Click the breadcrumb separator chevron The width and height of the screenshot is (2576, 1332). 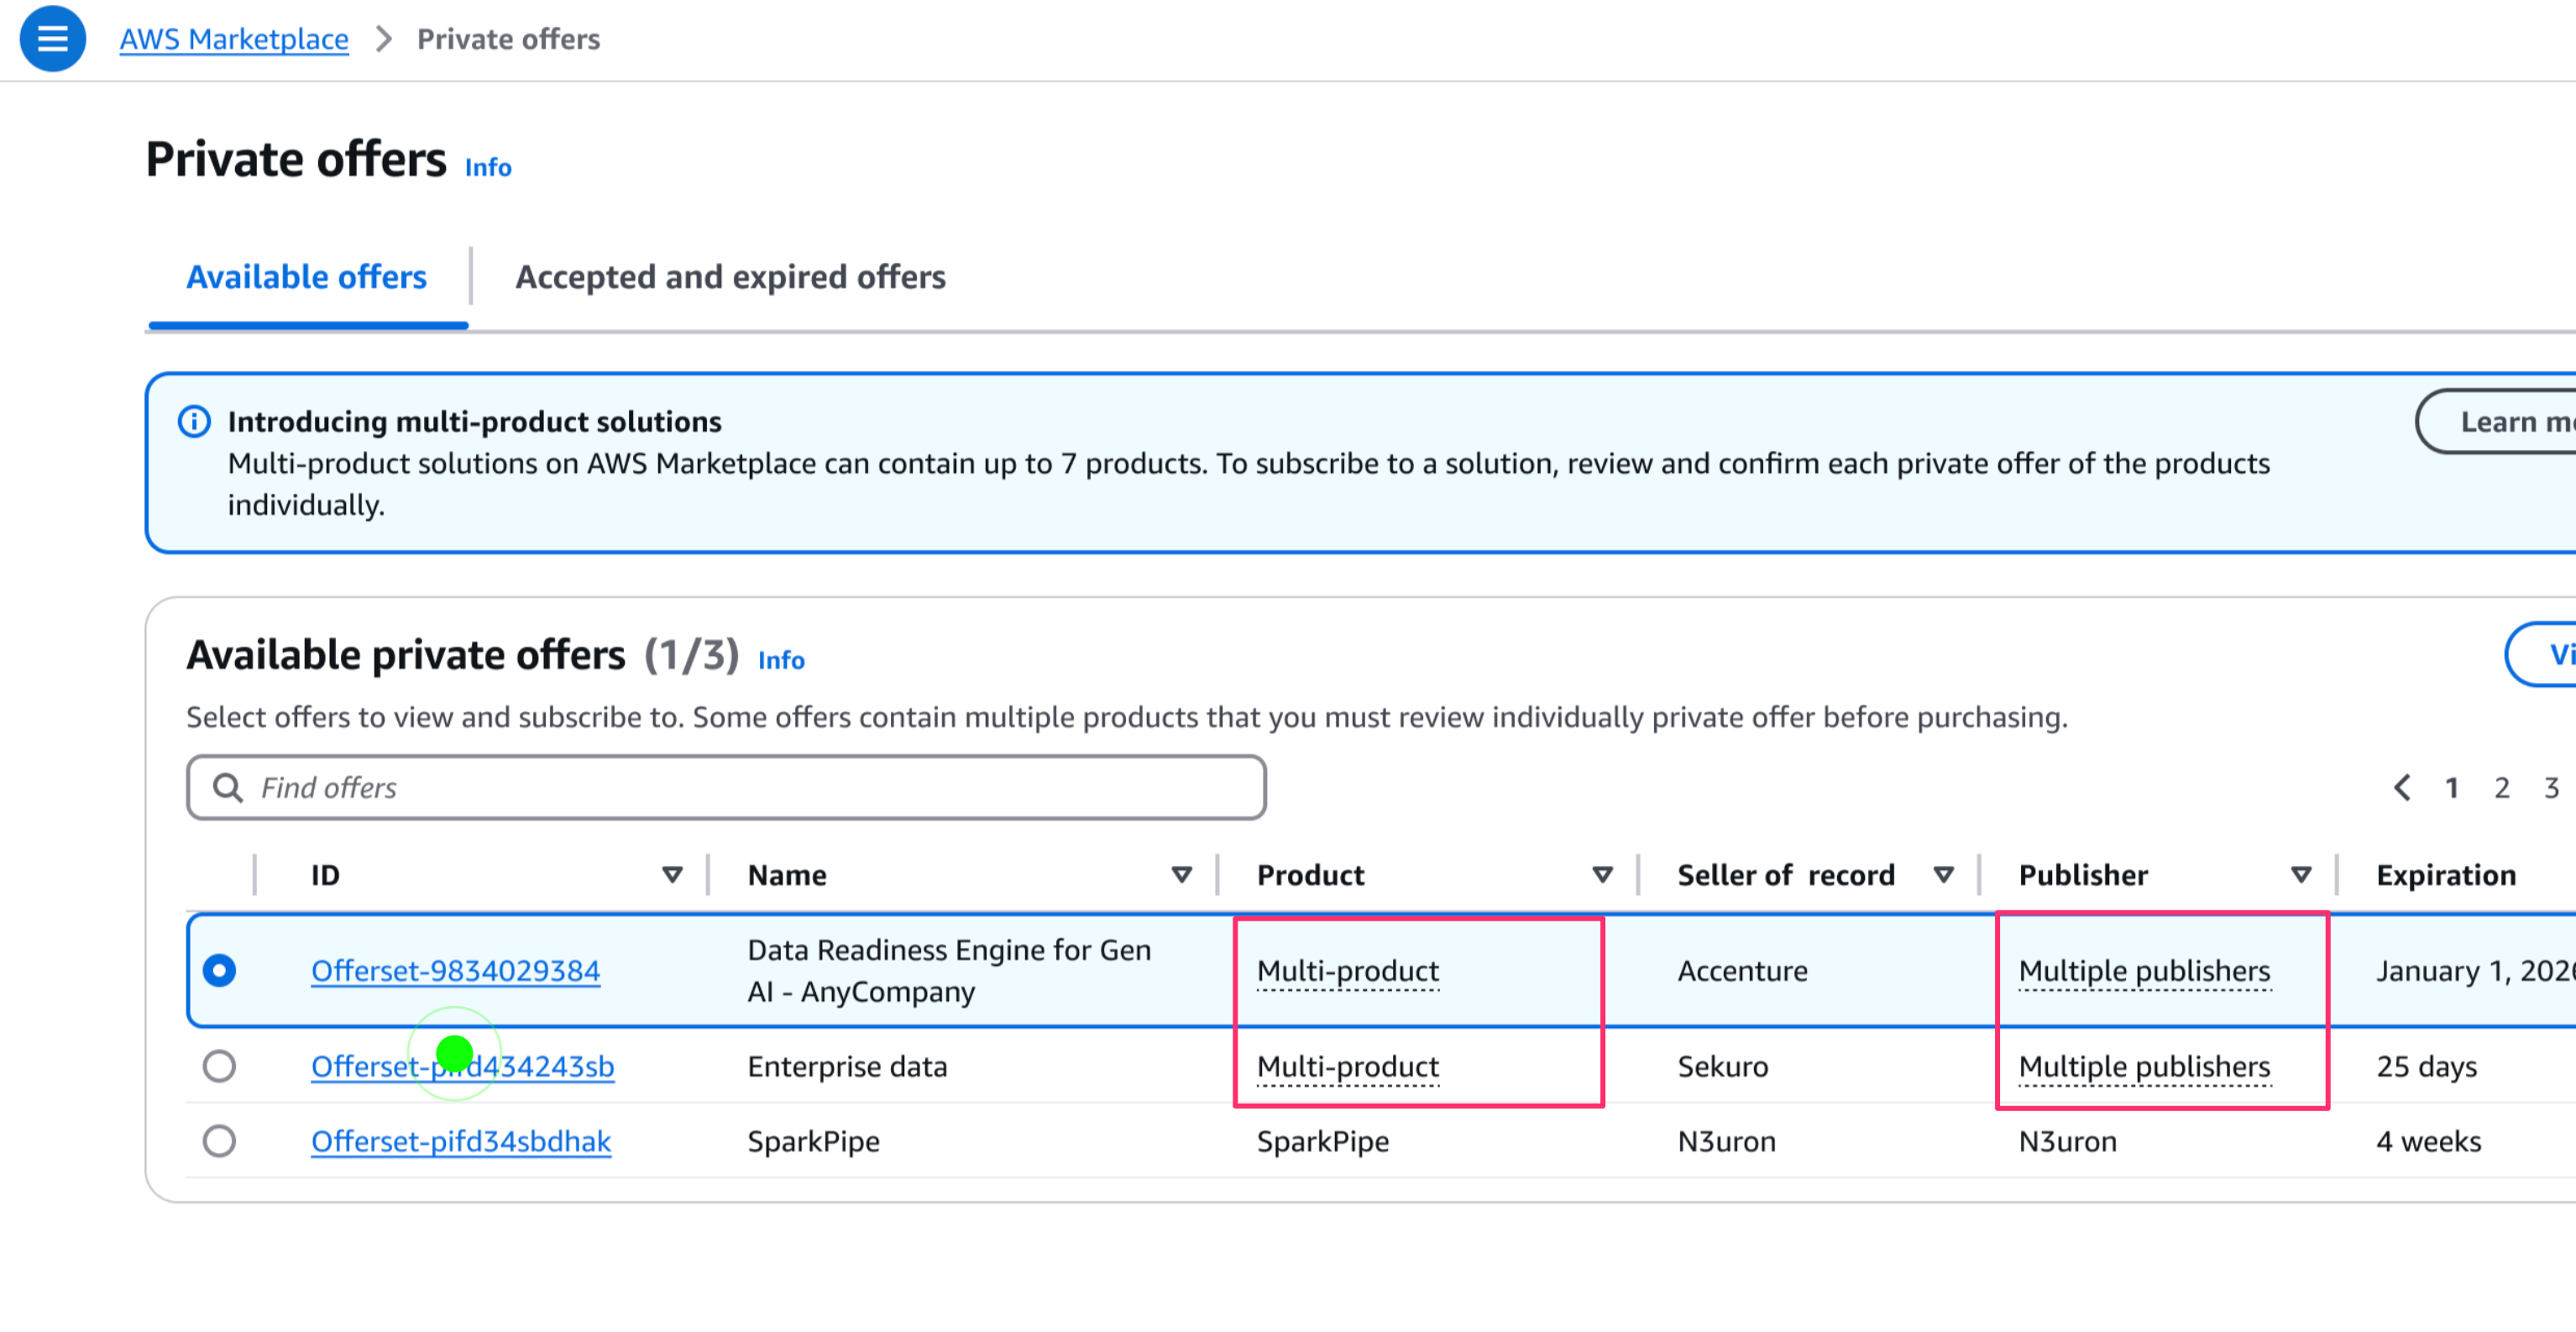pos(383,39)
